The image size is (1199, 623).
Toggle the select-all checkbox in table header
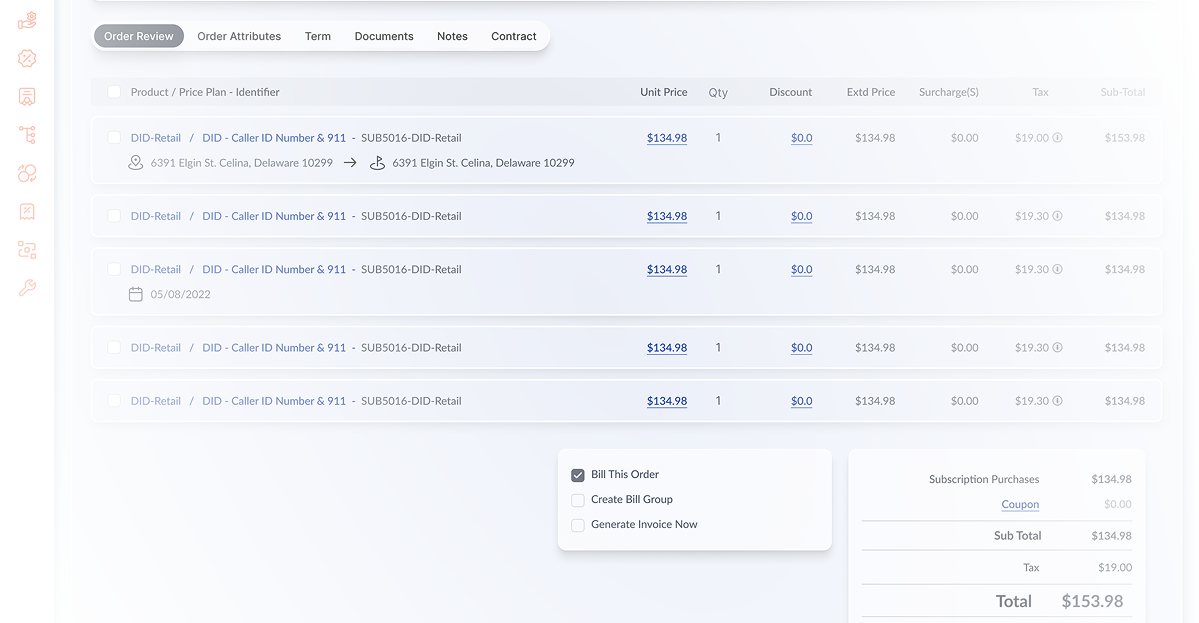(114, 92)
